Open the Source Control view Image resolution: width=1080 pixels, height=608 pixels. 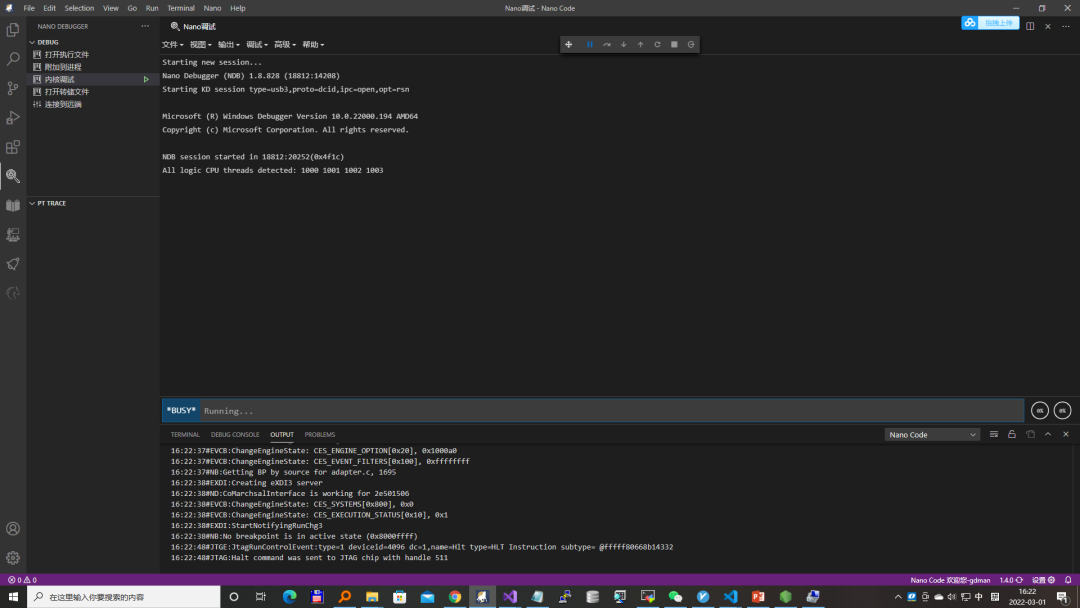coord(13,88)
